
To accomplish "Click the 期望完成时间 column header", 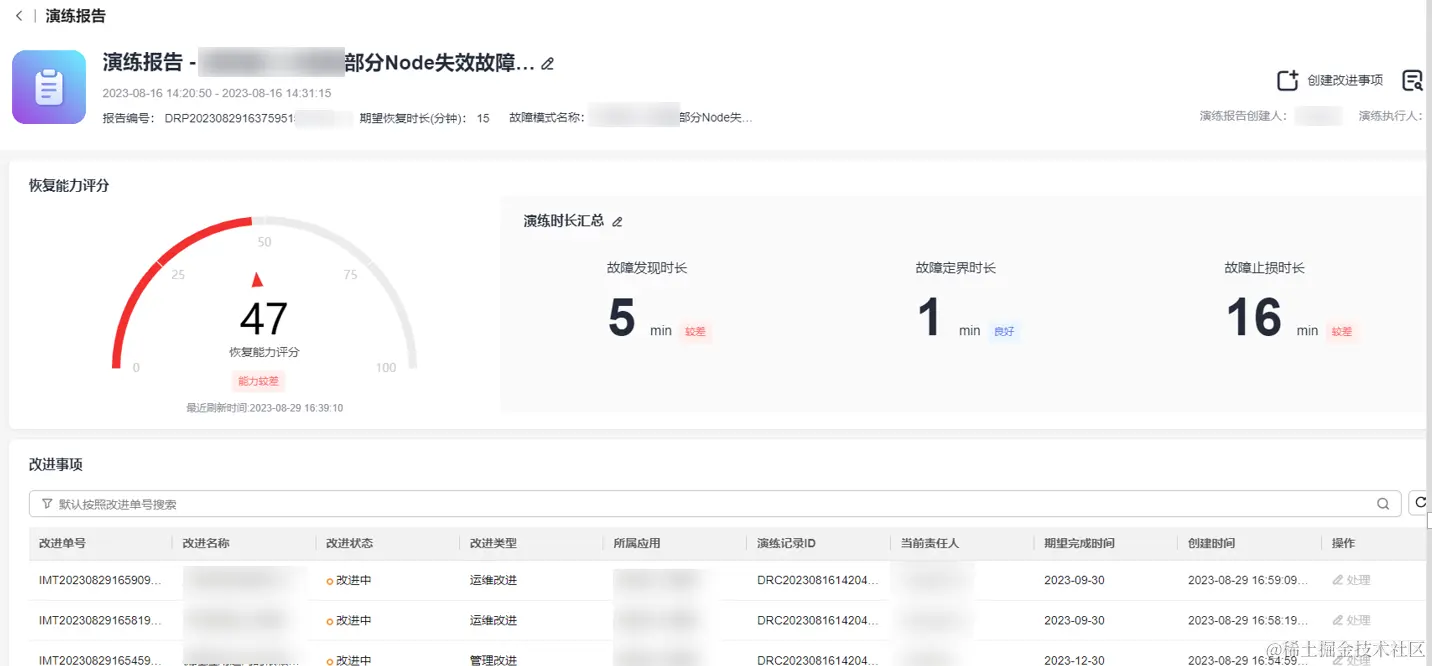I will point(1079,543).
